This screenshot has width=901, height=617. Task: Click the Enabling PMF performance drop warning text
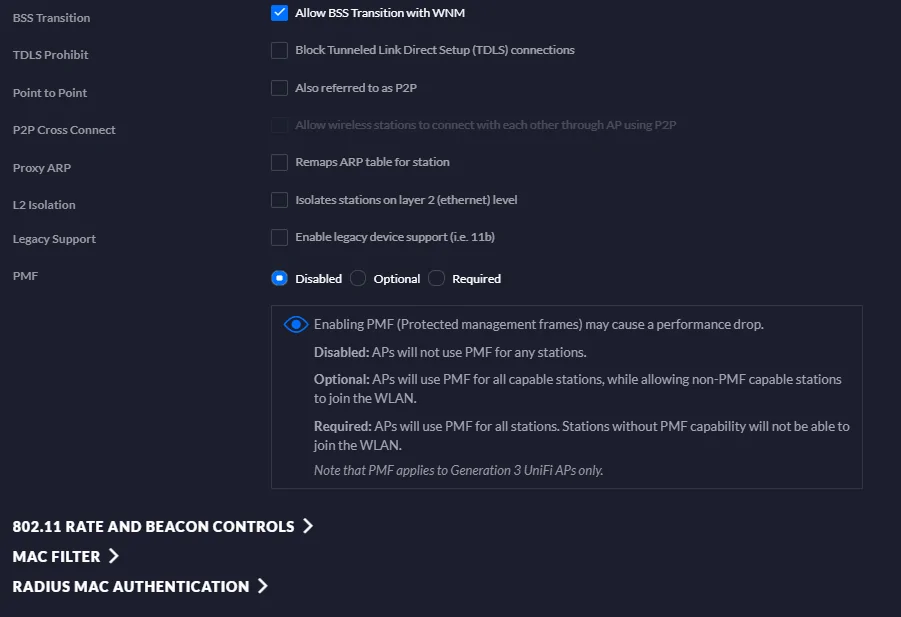click(539, 325)
